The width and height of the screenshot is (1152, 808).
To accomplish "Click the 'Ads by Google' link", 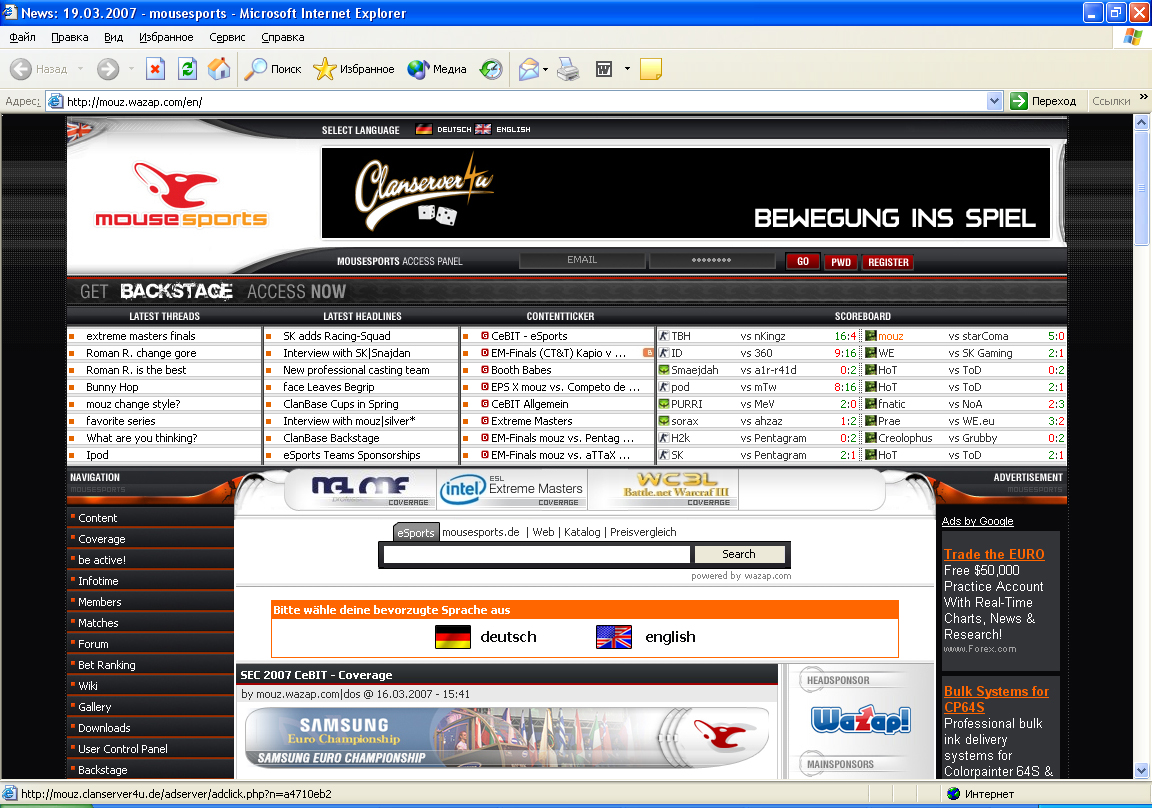I will [x=977, y=521].
